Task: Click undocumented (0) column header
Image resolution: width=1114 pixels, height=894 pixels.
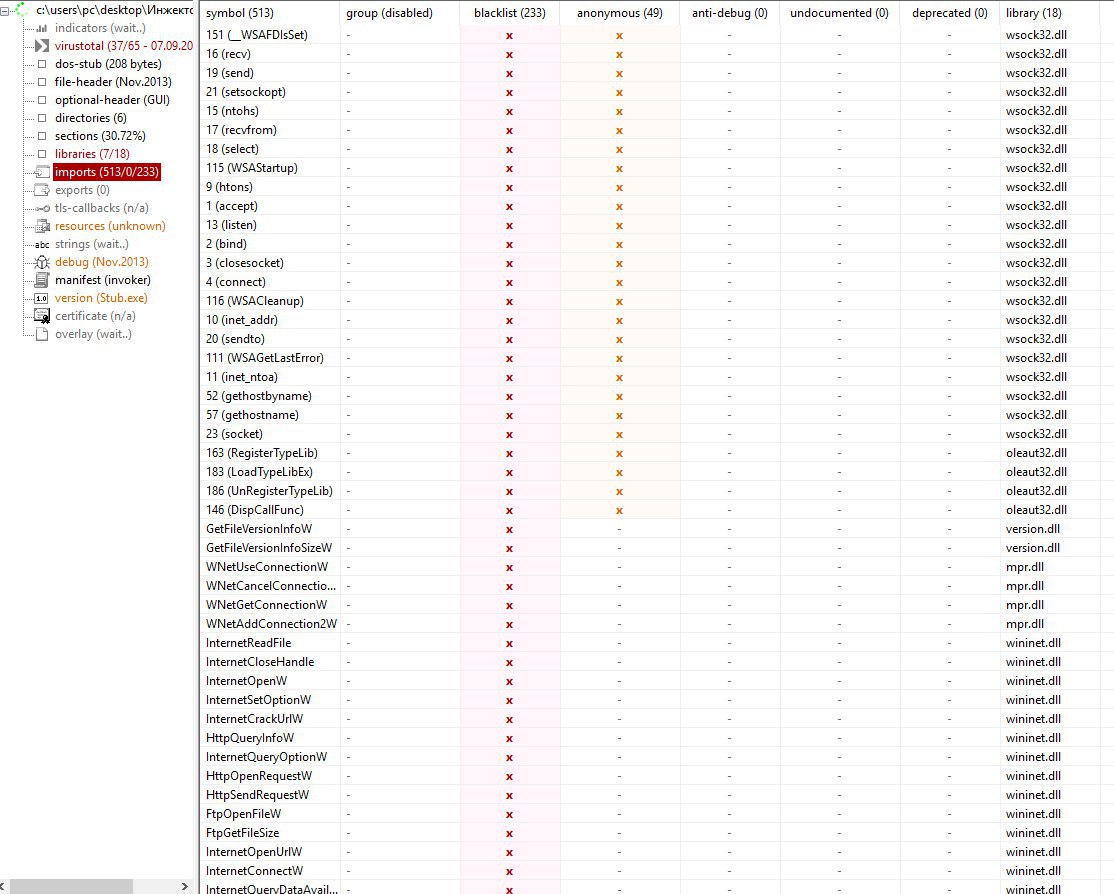Action: [839, 13]
